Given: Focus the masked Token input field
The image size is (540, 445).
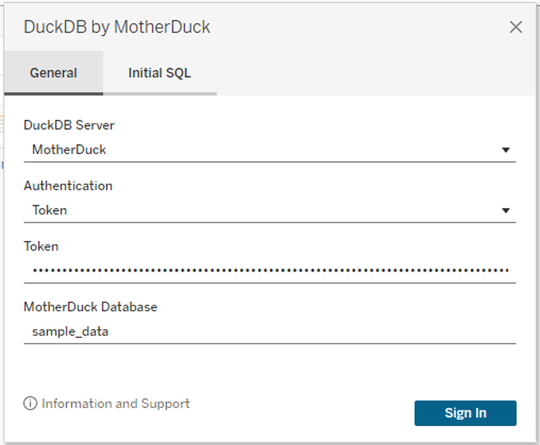Looking at the screenshot, I should [270, 271].
